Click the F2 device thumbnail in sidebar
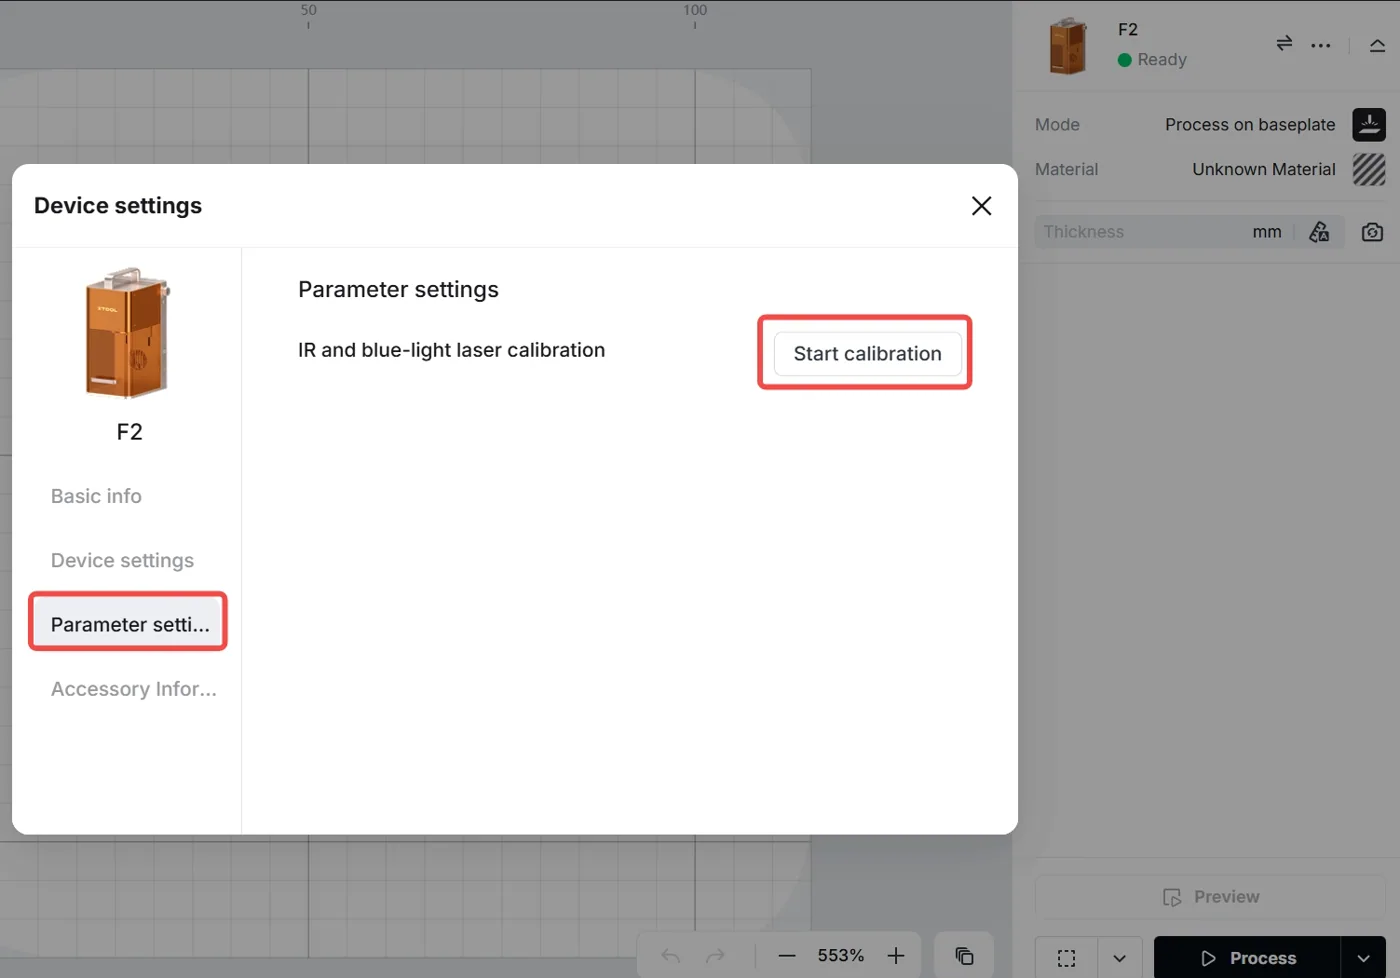 tap(1067, 45)
